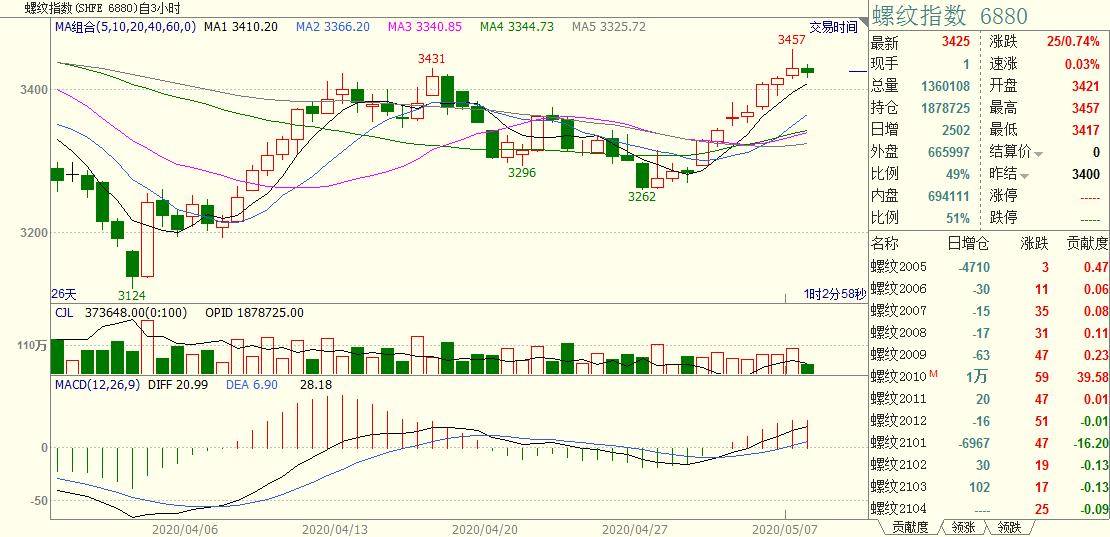Select the 螺纹2101 contract row
Screen dimensions: 1110x537
tap(989, 443)
